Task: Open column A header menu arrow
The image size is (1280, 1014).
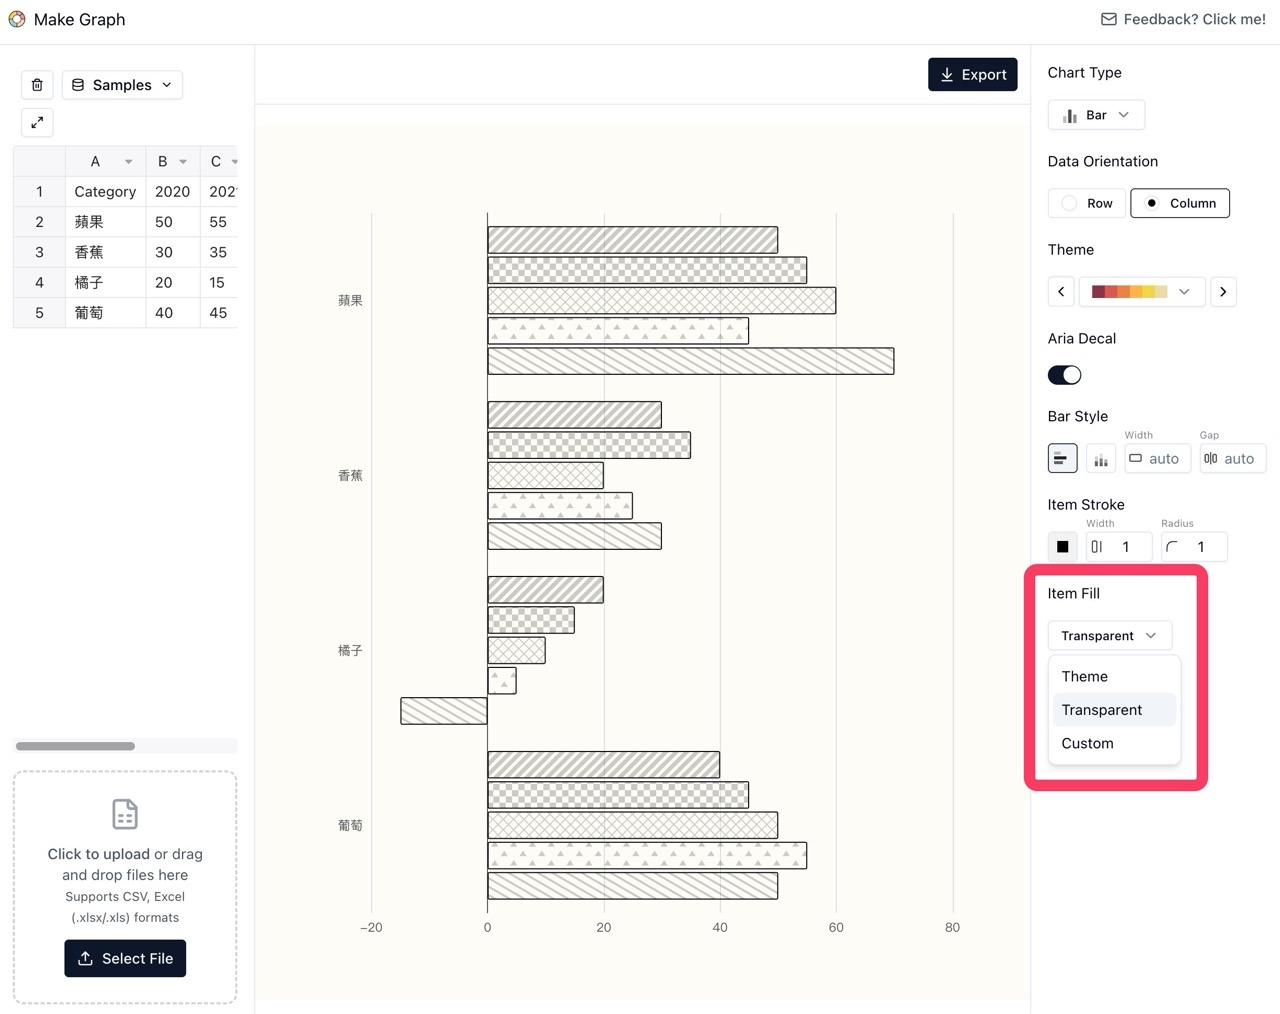Action: [128, 161]
